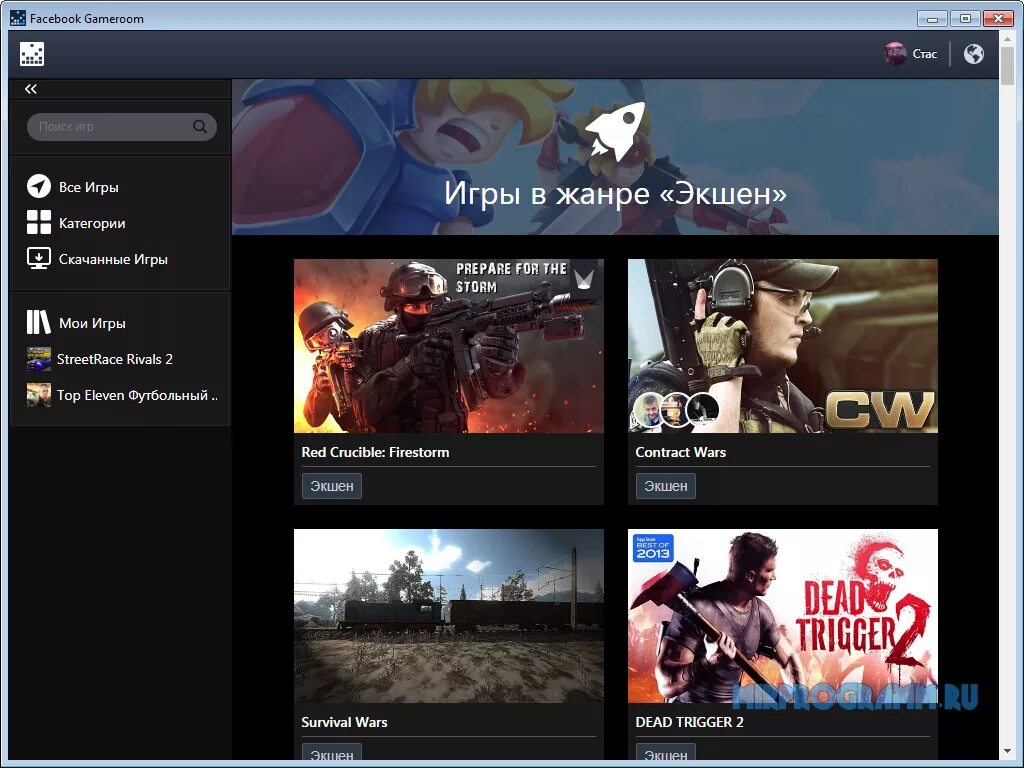1024x768 pixels.
Task: Select 'Мои Игры' menu label
Action: click(92, 323)
